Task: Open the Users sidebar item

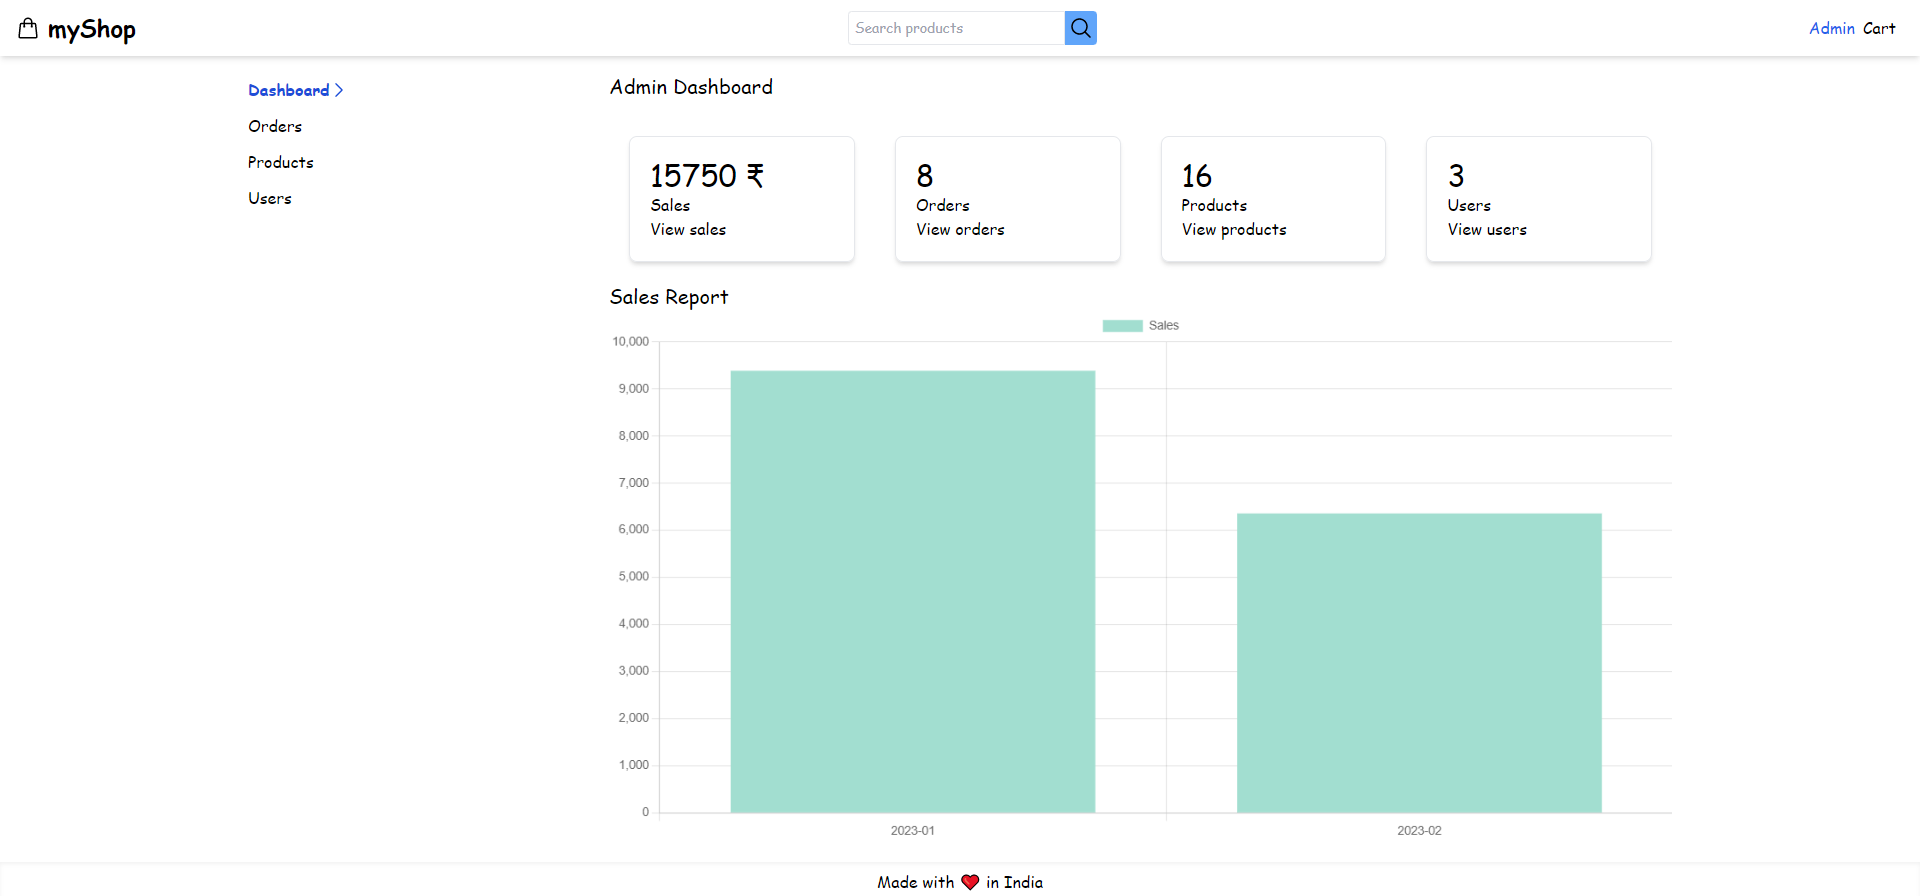Action: (x=270, y=198)
